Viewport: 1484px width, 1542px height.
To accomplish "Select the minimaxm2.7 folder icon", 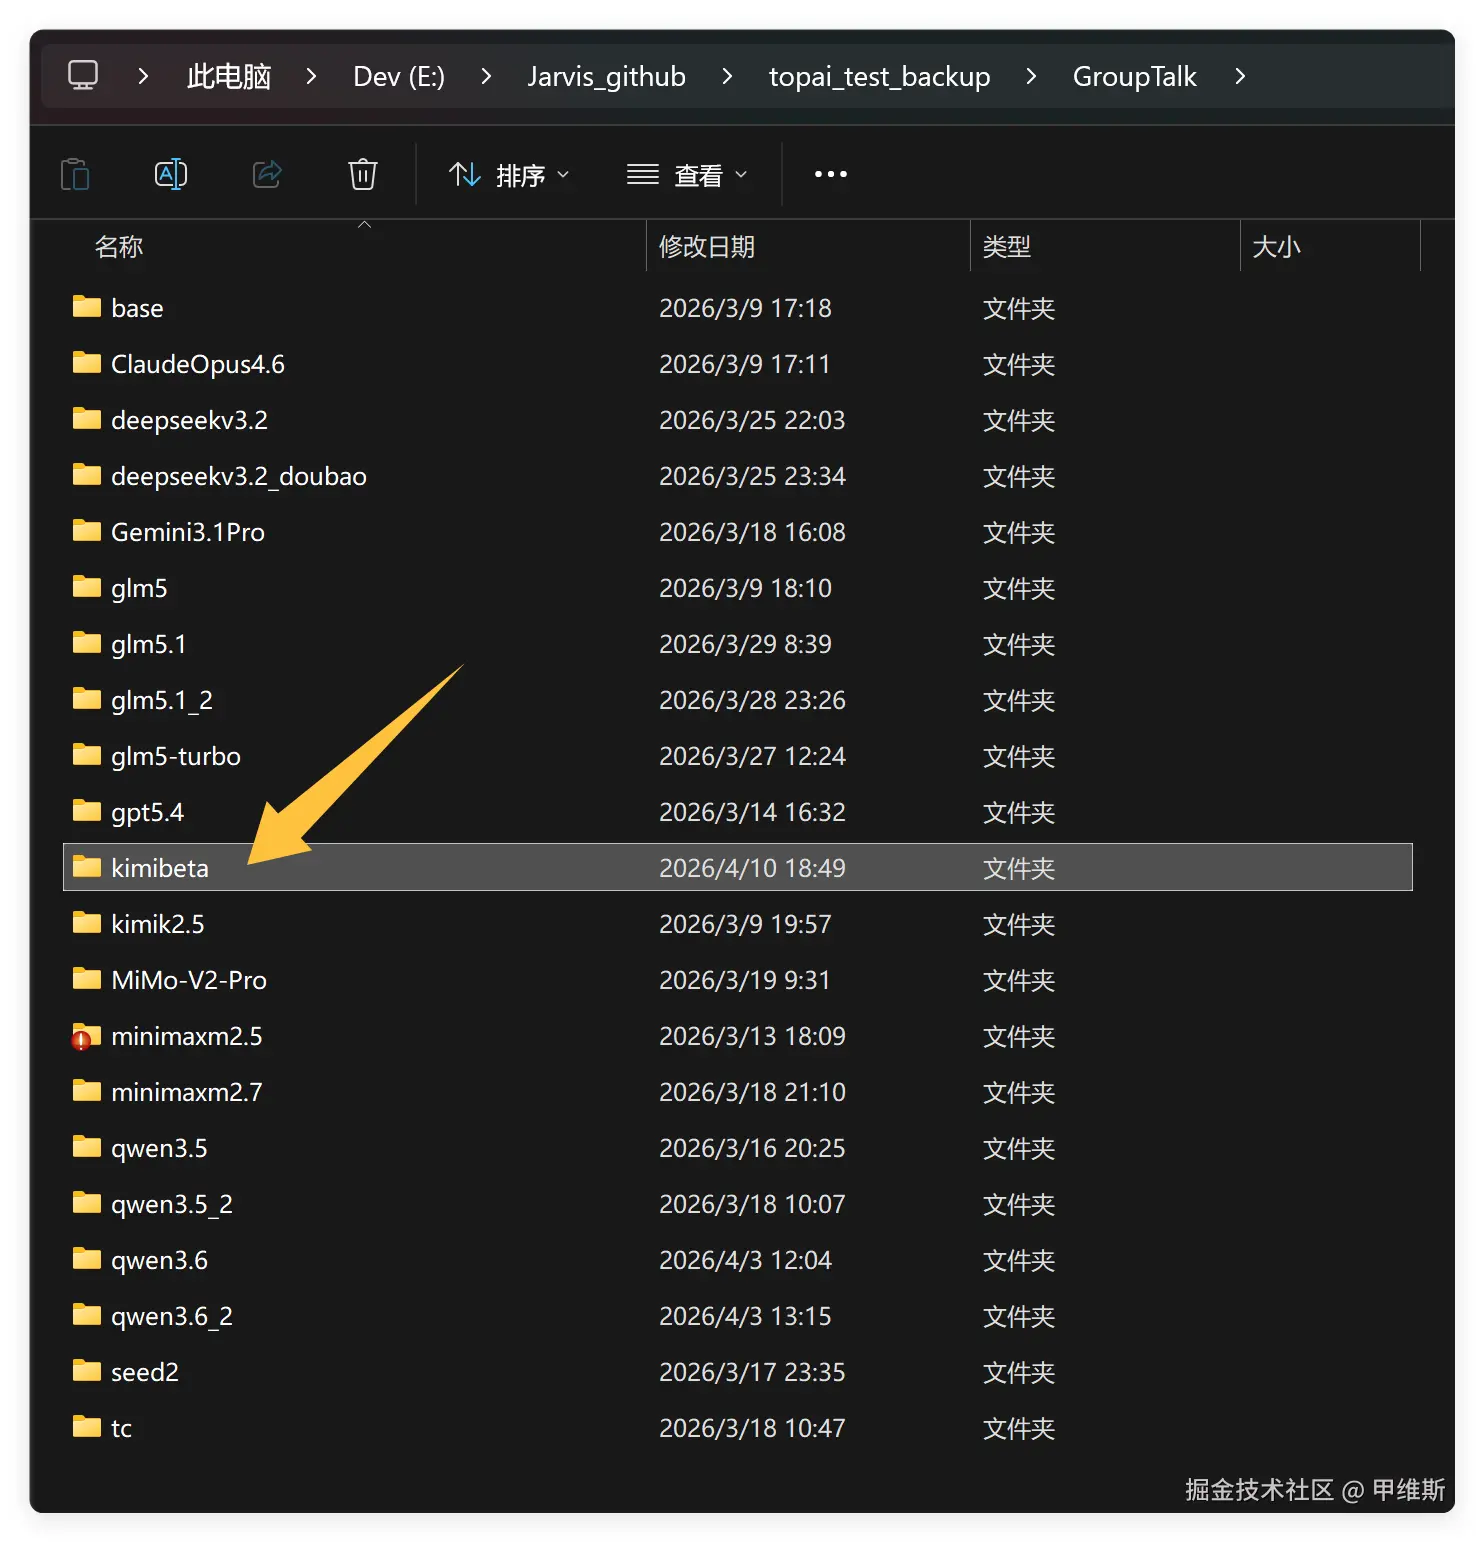I will tap(87, 1090).
